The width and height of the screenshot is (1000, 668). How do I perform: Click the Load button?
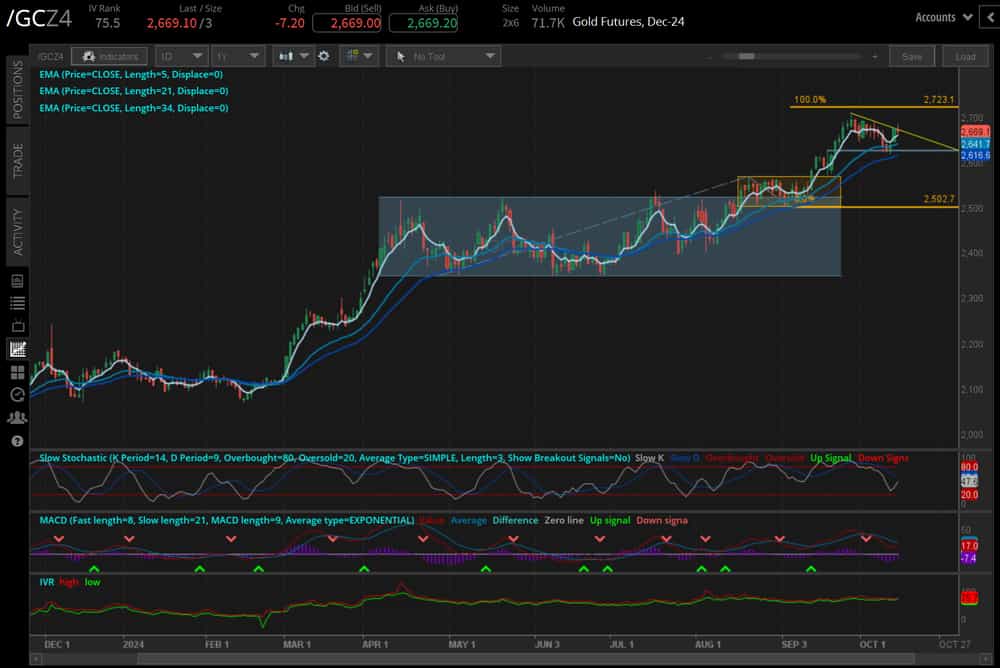tap(966, 56)
